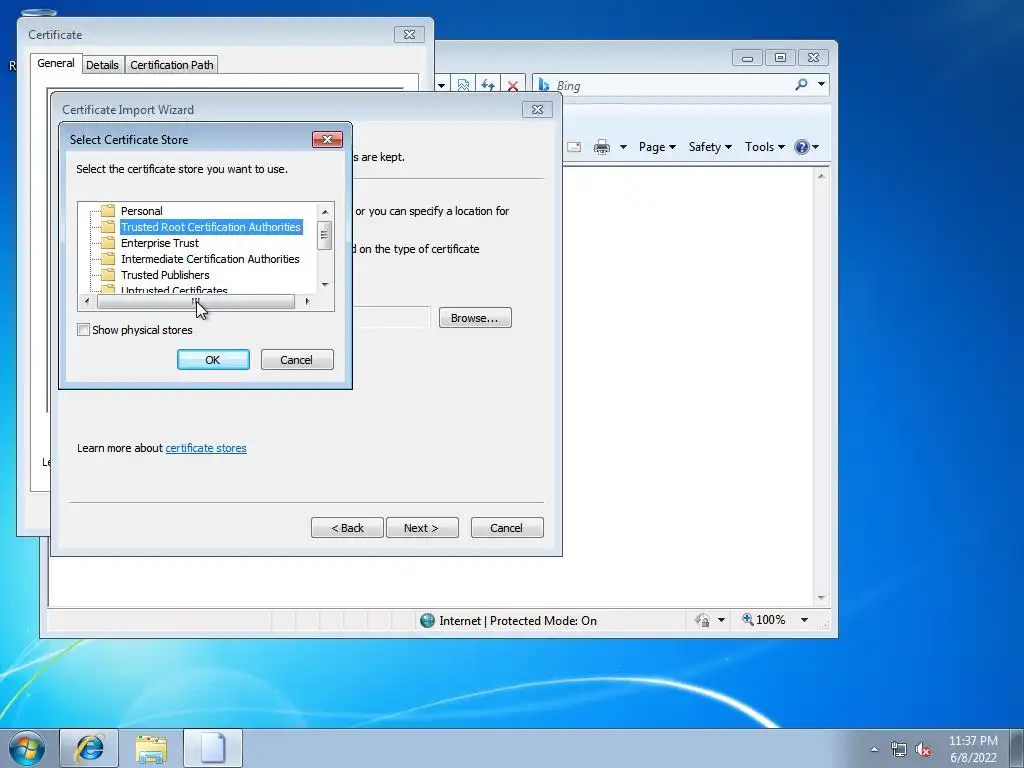
Task: Click the Read Mail icon in IE toolbar
Action: tap(574, 147)
